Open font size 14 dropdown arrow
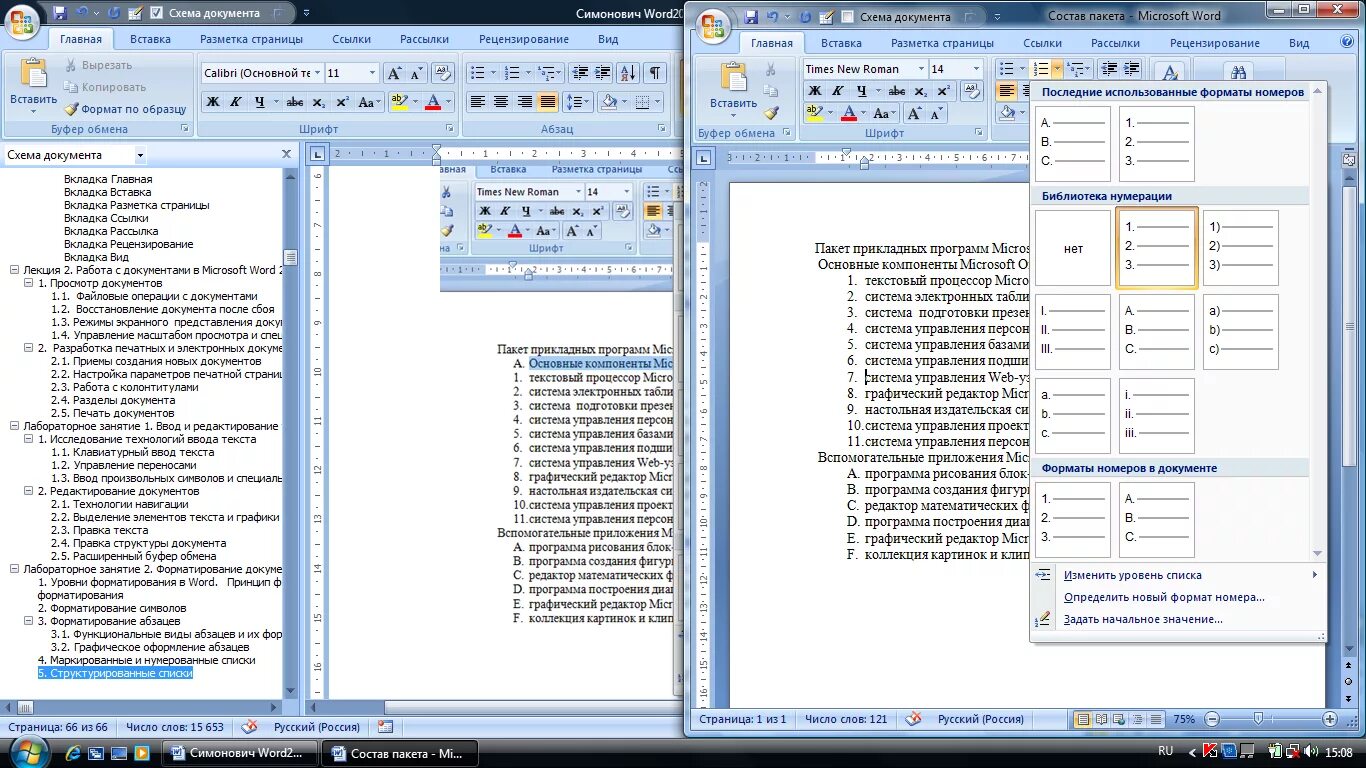Screen dimensions: 1366x768 tap(976, 69)
